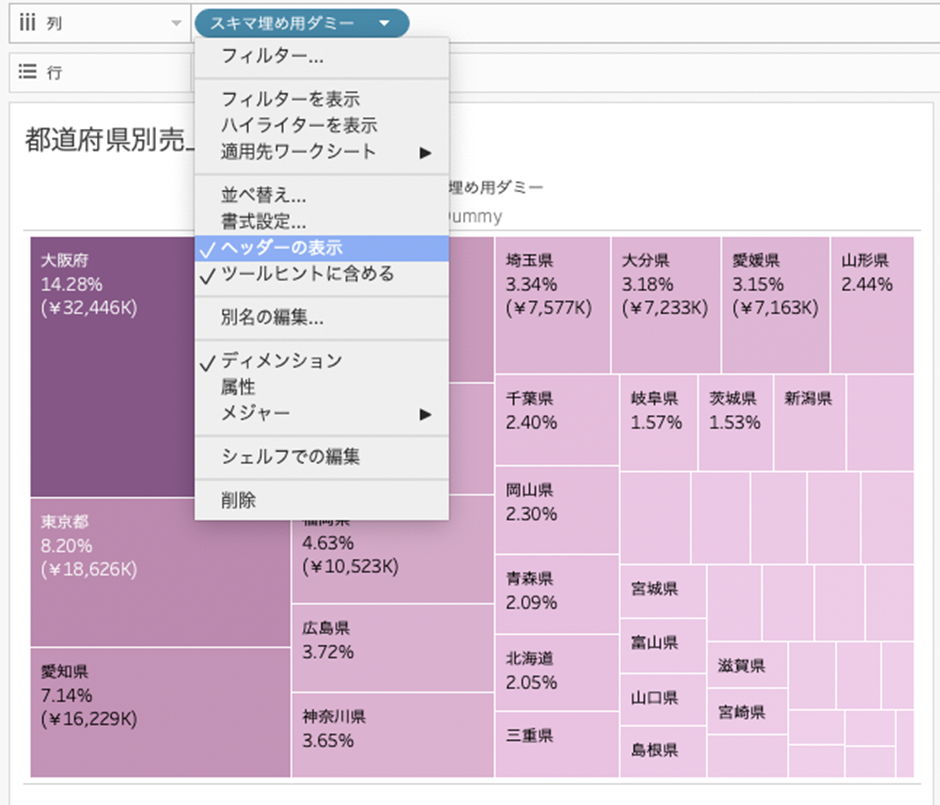Click the 宮崎県 treemap tile
The width and height of the screenshot is (940, 805).
coord(748,711)
